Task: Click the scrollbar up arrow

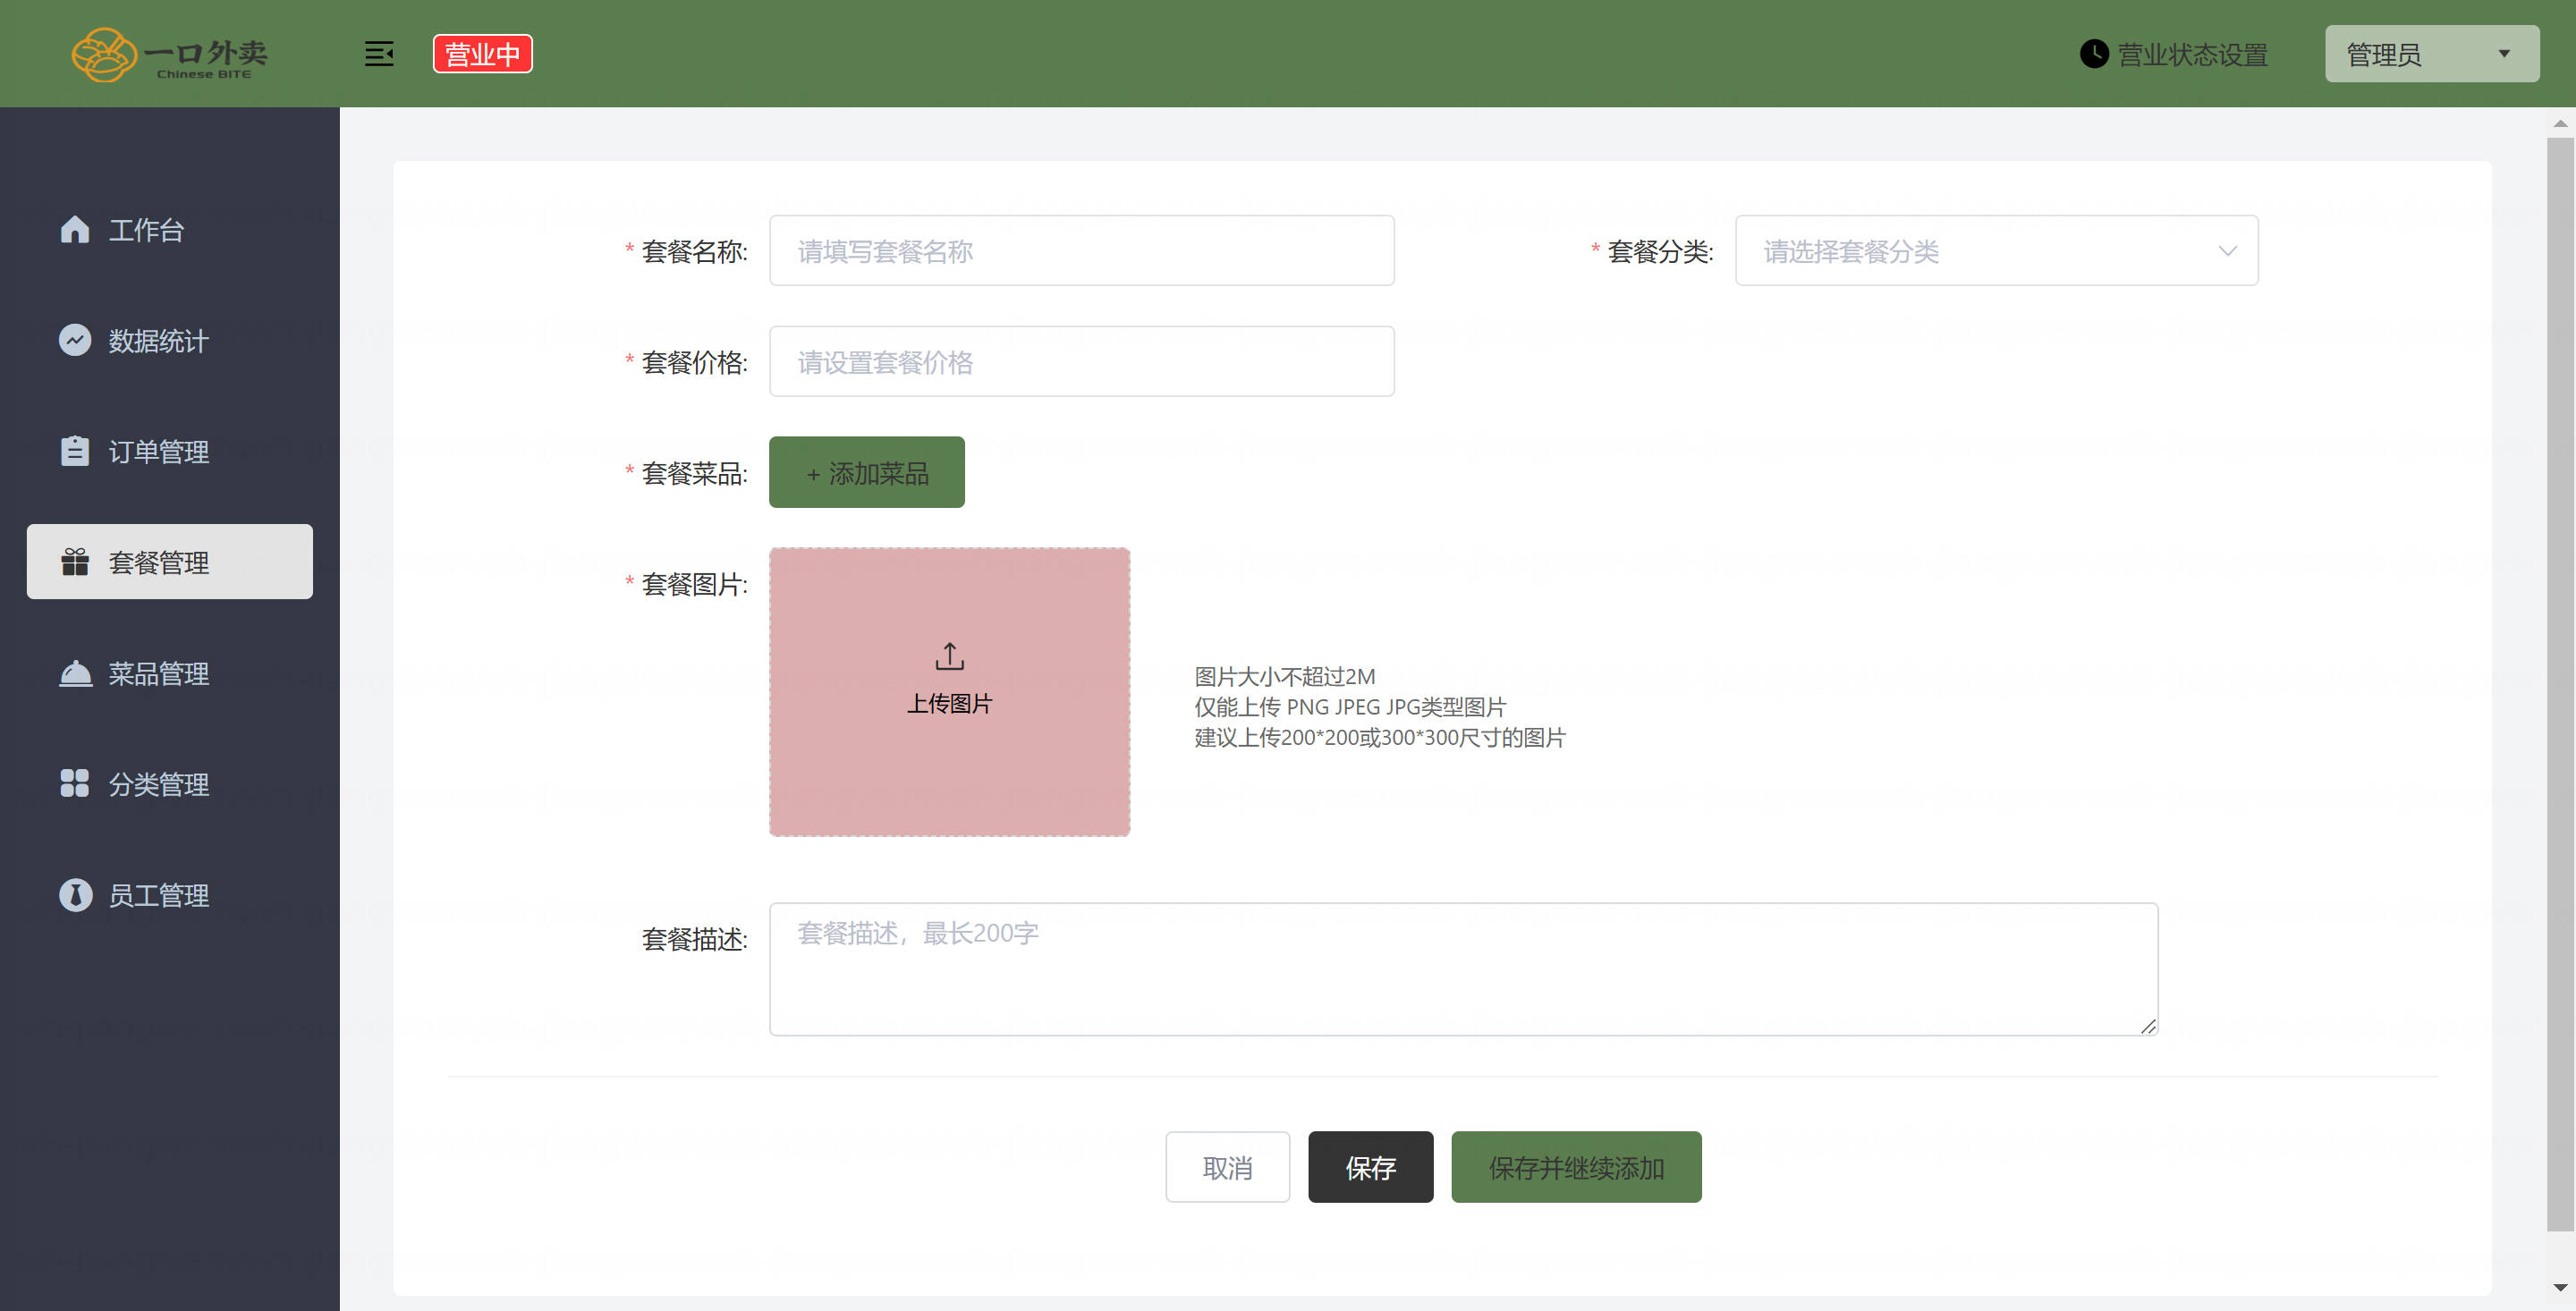Action: point(2560,124)
